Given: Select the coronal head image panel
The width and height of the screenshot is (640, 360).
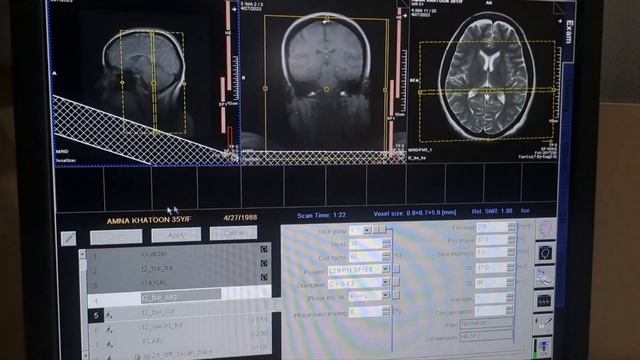Looking at the screenshot, I should pyautogui.click(x=323, y=82).
